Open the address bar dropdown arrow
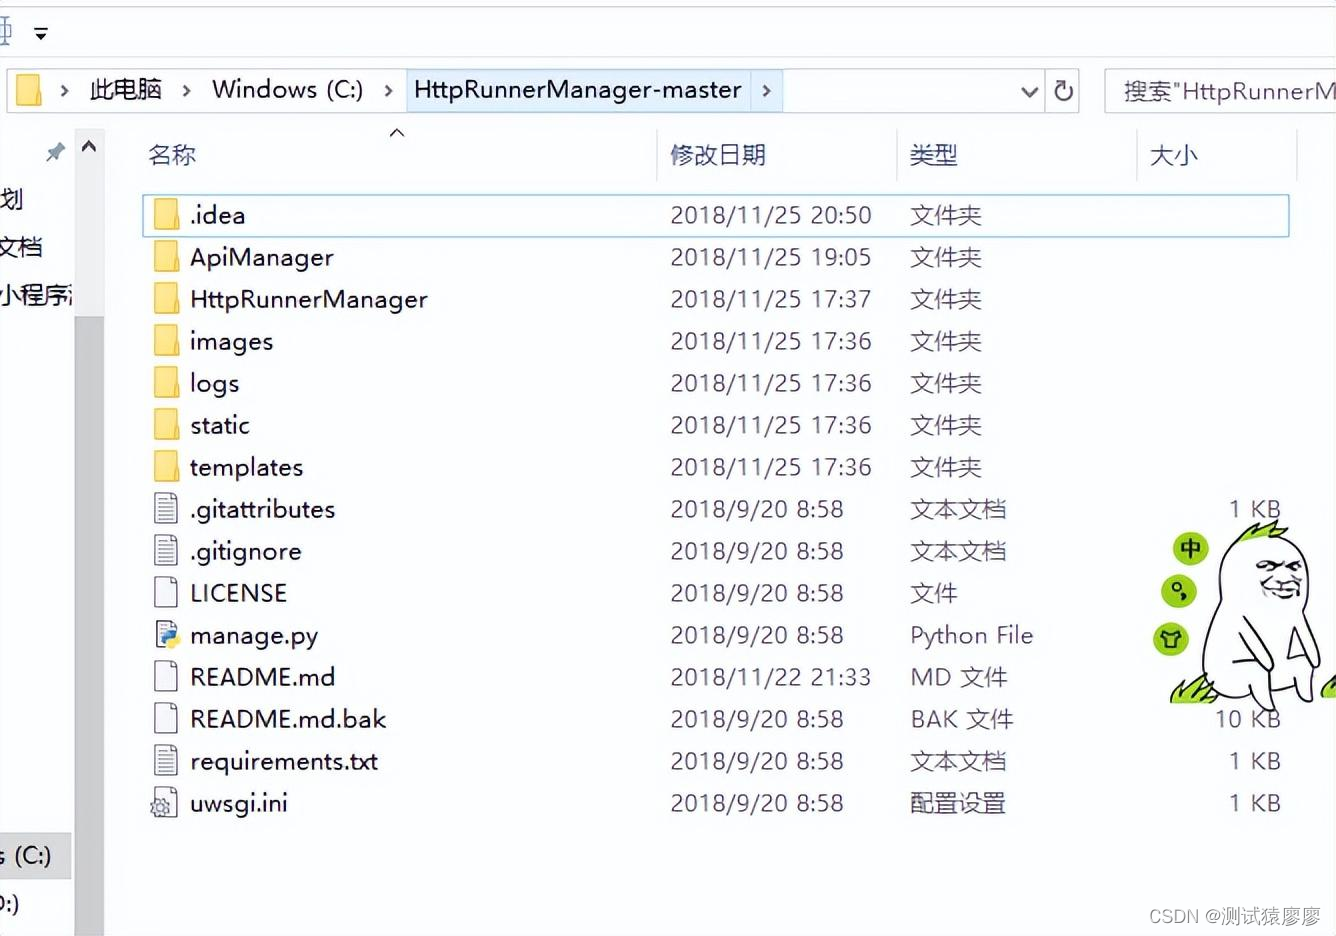Viewport: 1336px width, 936px height. [x=1029, y=90]
